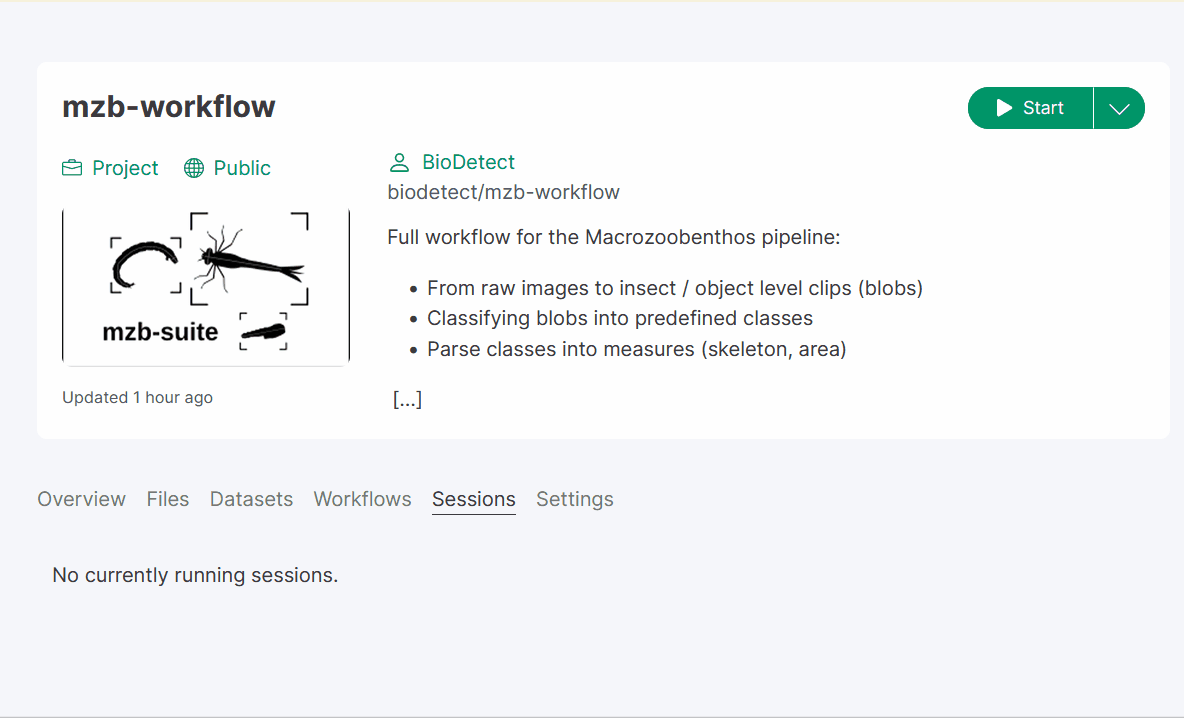This screenshot has width=1184, height=718.
Task: Click the user icon beside BioDetect
Action: pos(399,162)
